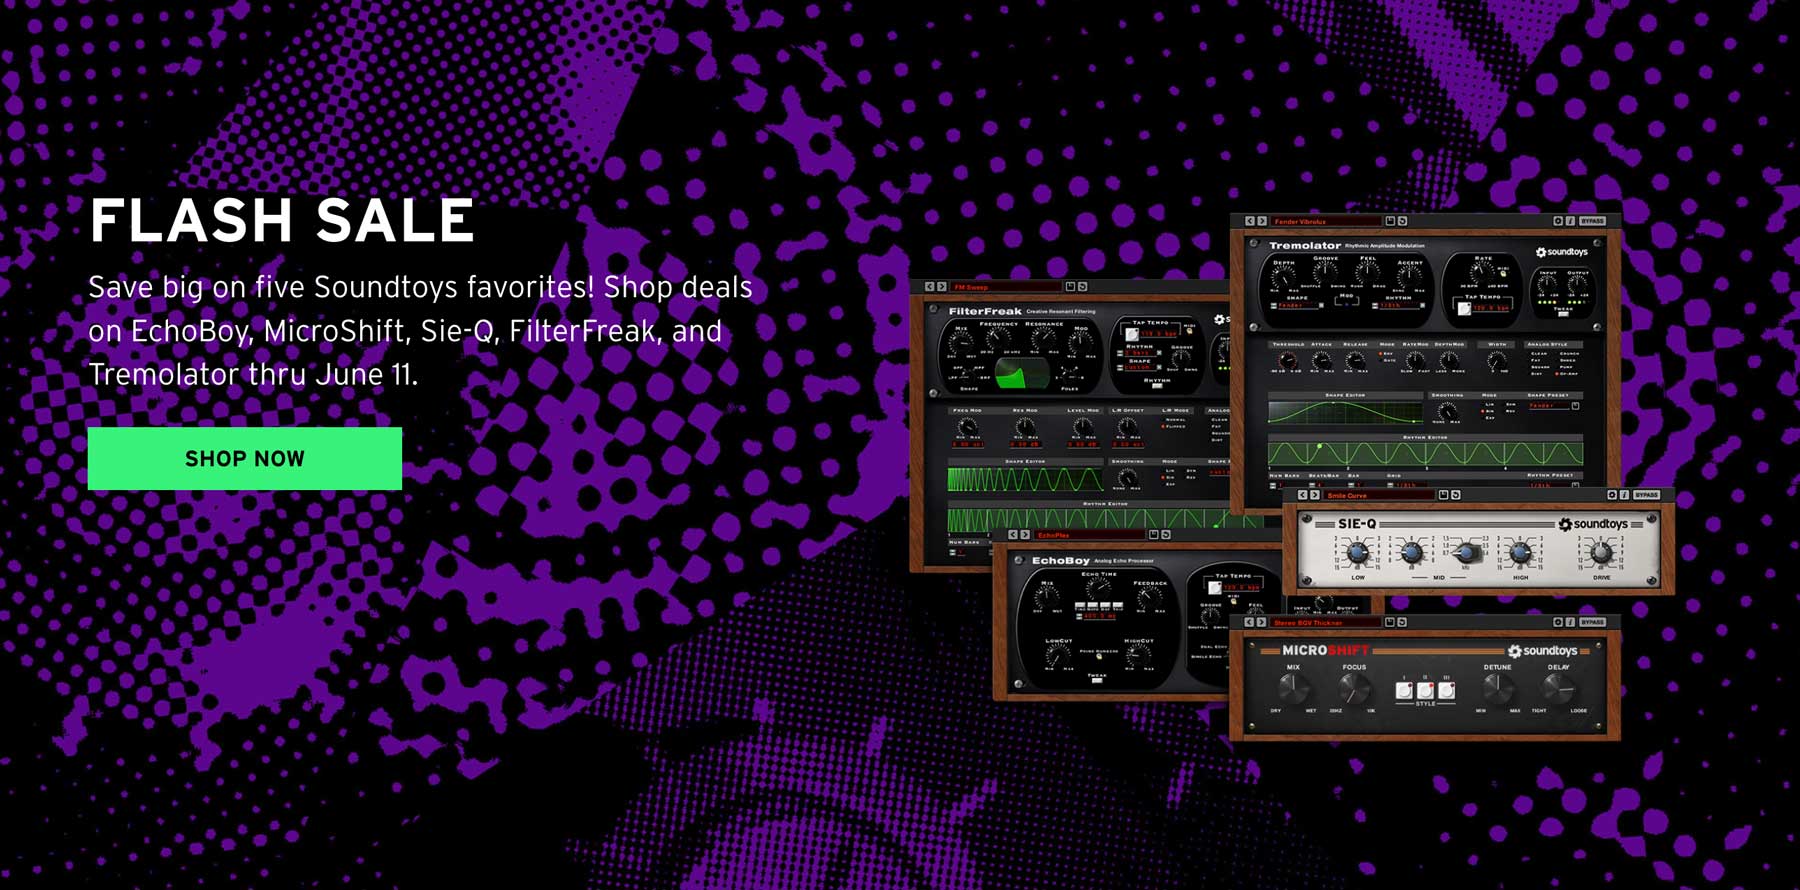Click the Tremolator Rate knob
This screenshot has height=890, width=1800.
point(1481,272)
